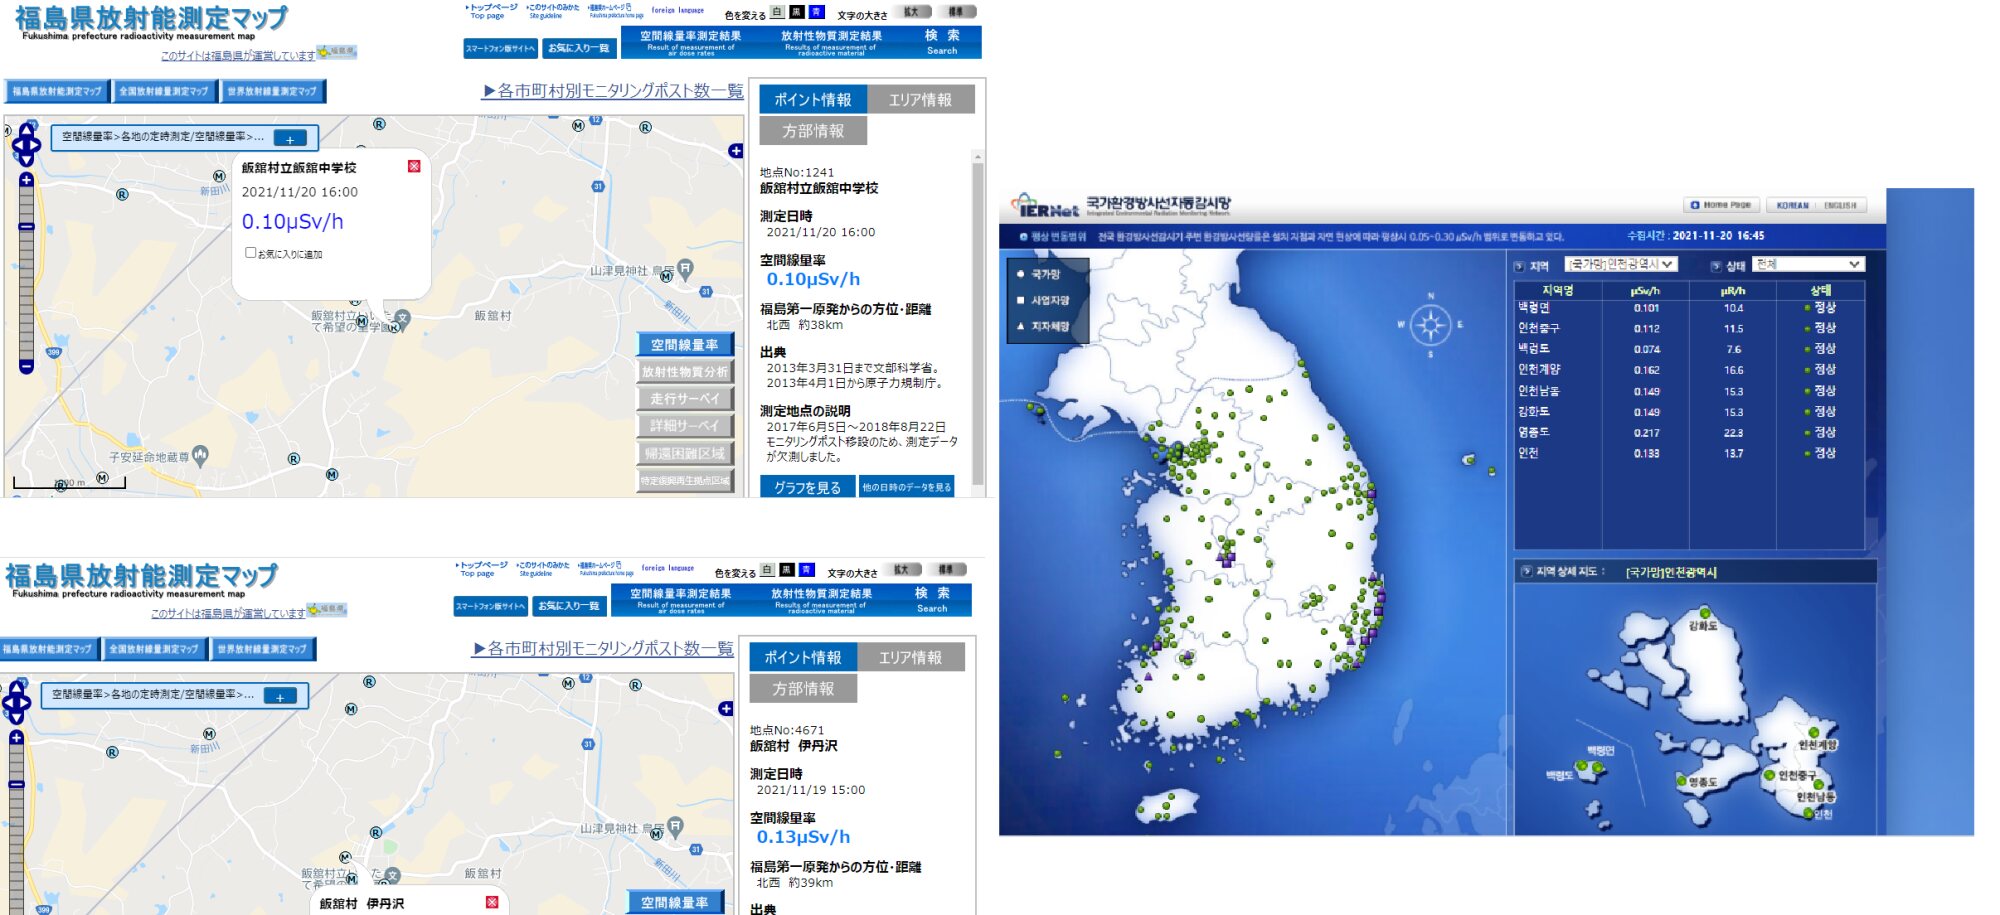The height and width of the screenshot is (915, 2000).
Task: Click the 子安延命地蔵尊 landmark pin on the map
Action: click(x=201, y=455)
